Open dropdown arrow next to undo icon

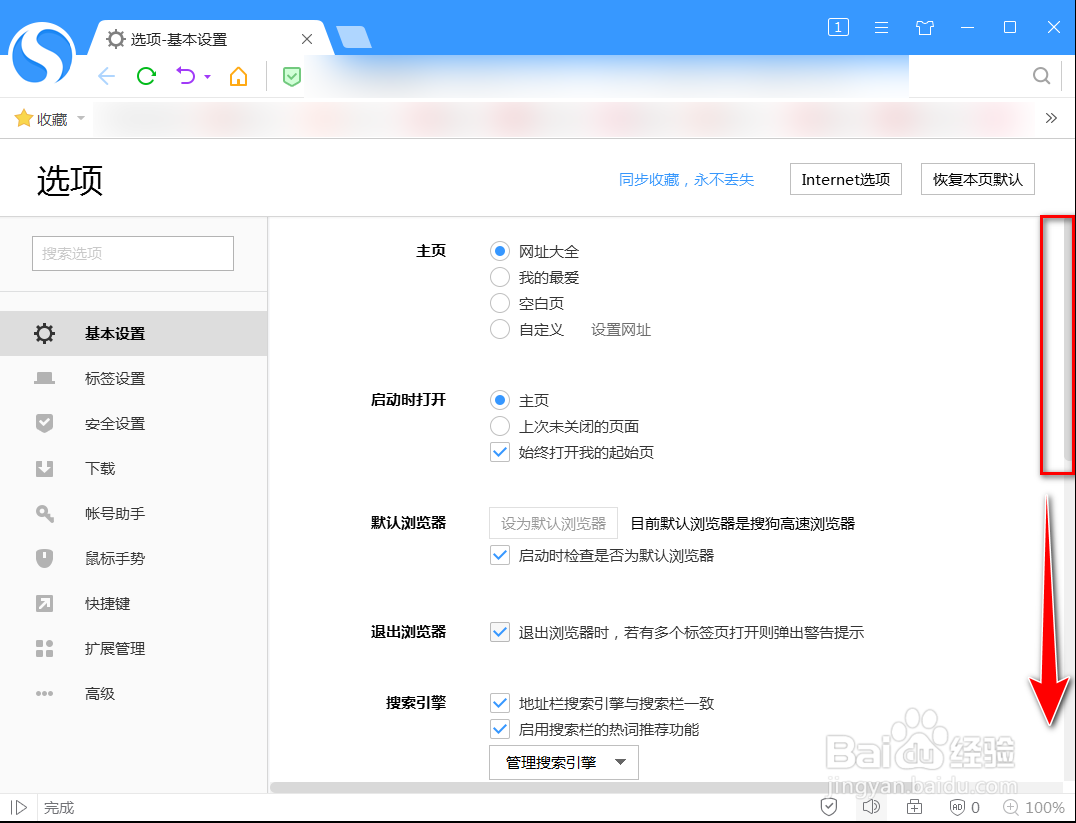(x=207, y=77)
